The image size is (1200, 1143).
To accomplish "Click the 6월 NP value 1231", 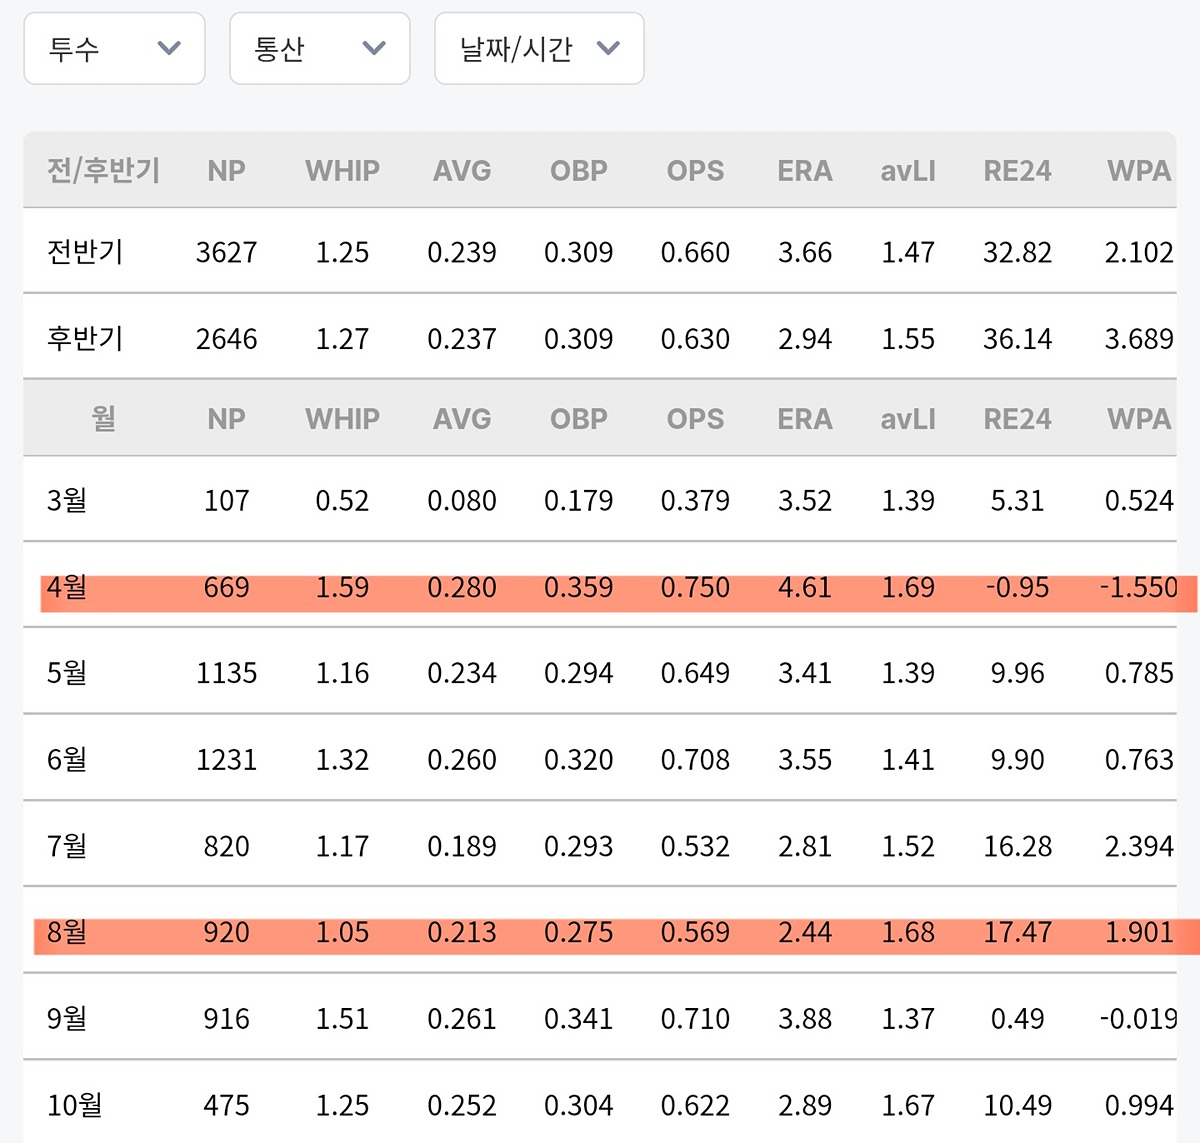I will point(226,760).
